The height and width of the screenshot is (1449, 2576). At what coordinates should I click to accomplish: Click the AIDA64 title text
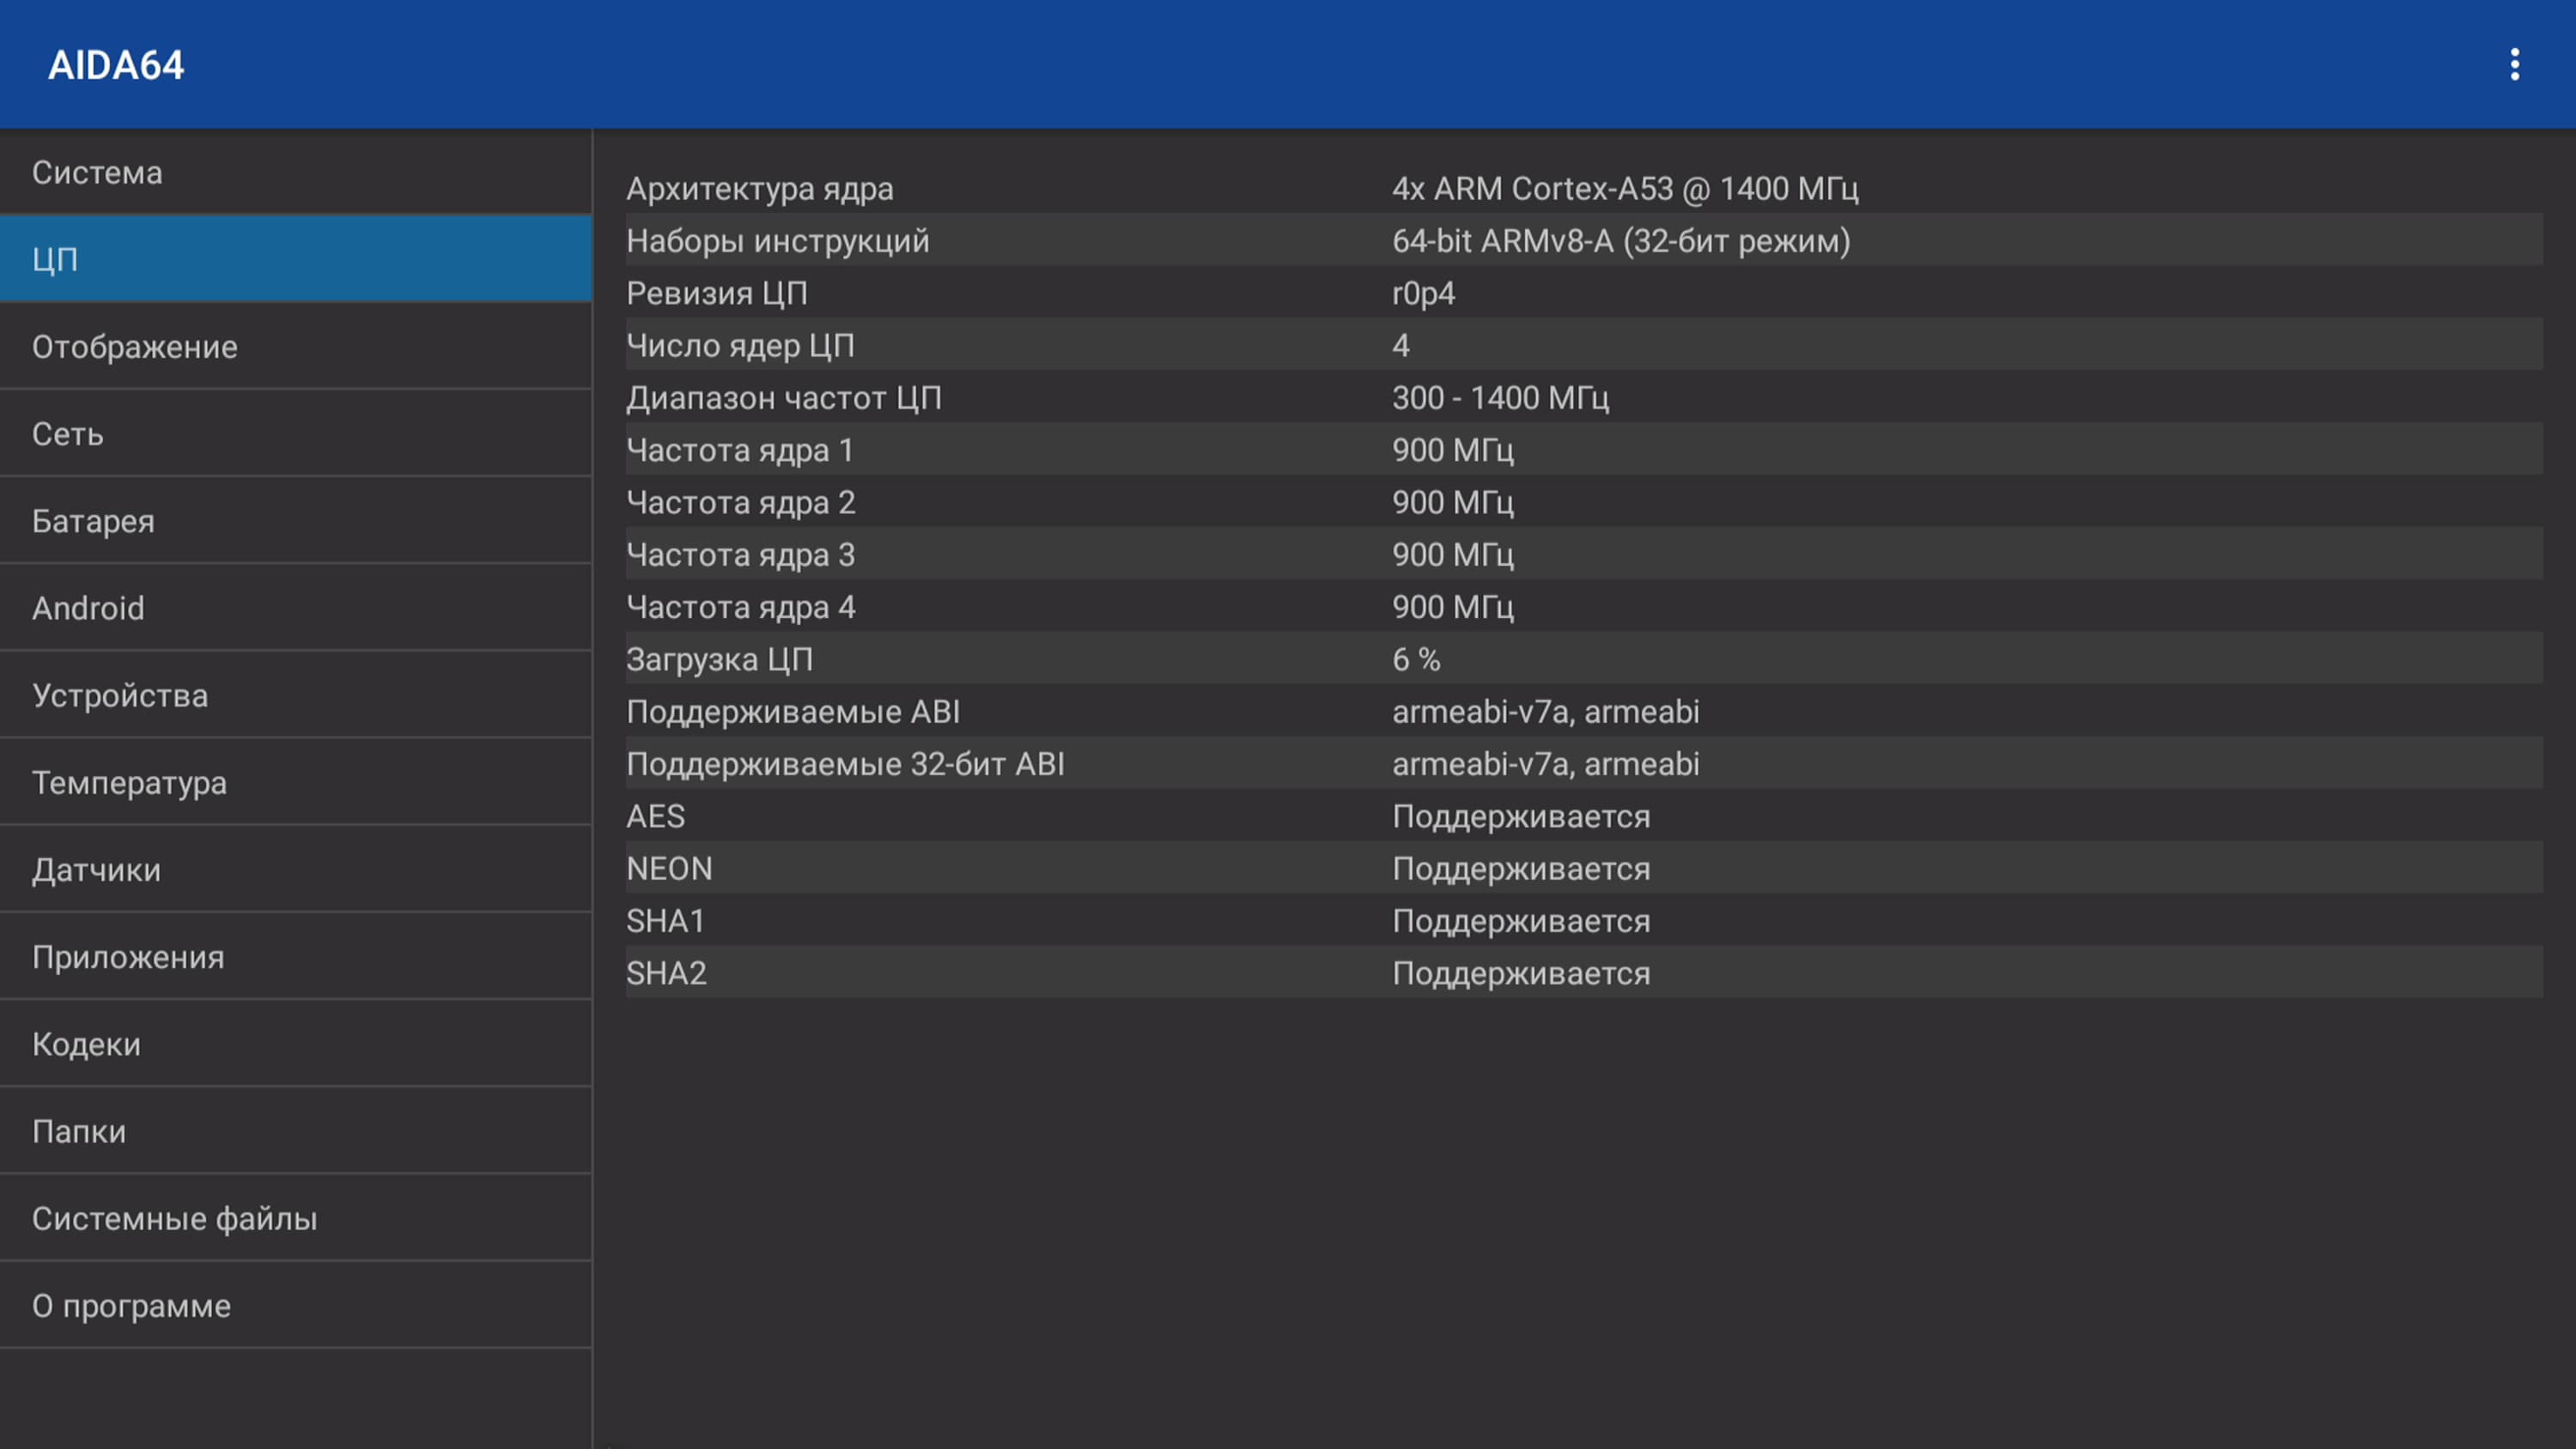pyautogui.click(x=116, y=65)
